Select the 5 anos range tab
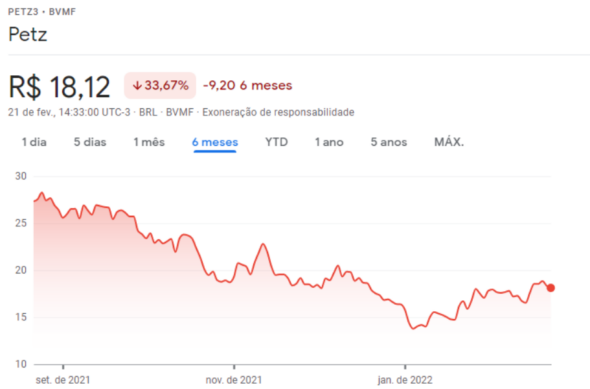Viewport: 590px width, 389px height. (389, 142)
